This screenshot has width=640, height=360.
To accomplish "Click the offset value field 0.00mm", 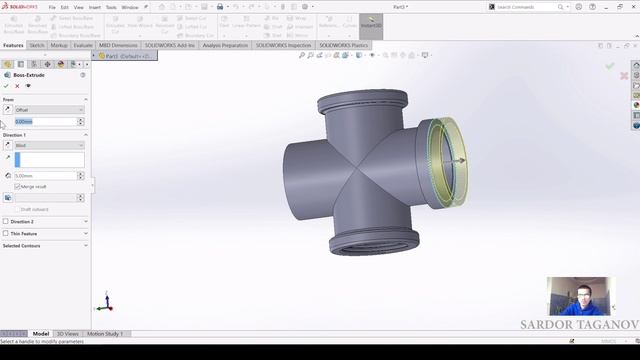I will pyautogui.click(x=46, y=122).
